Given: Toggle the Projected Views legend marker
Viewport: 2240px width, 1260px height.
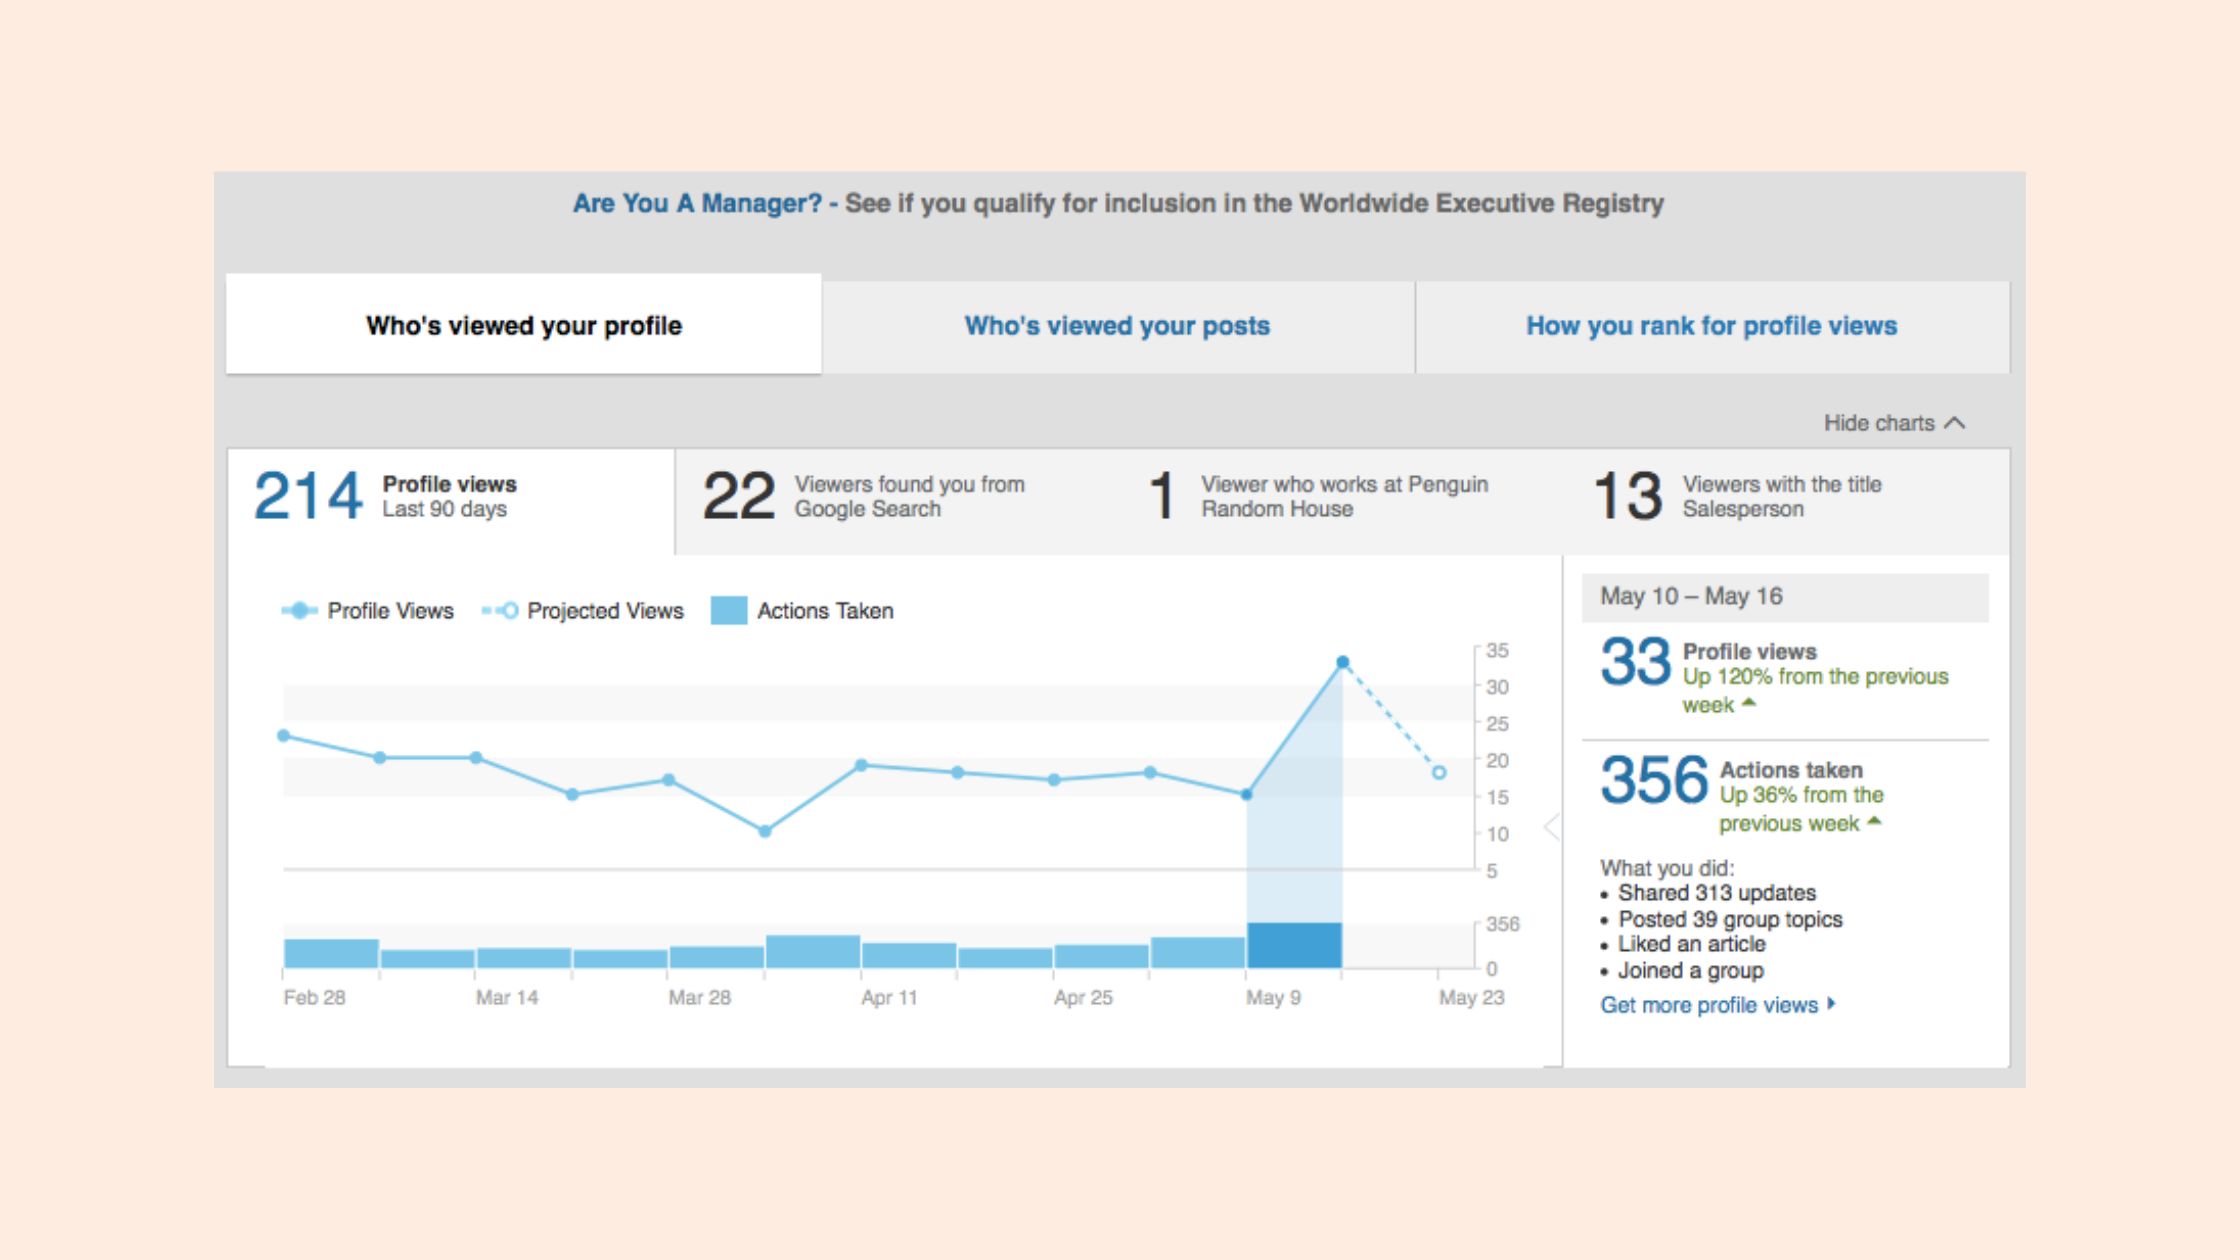Looking at the screenshot, I should pos(500,610).
